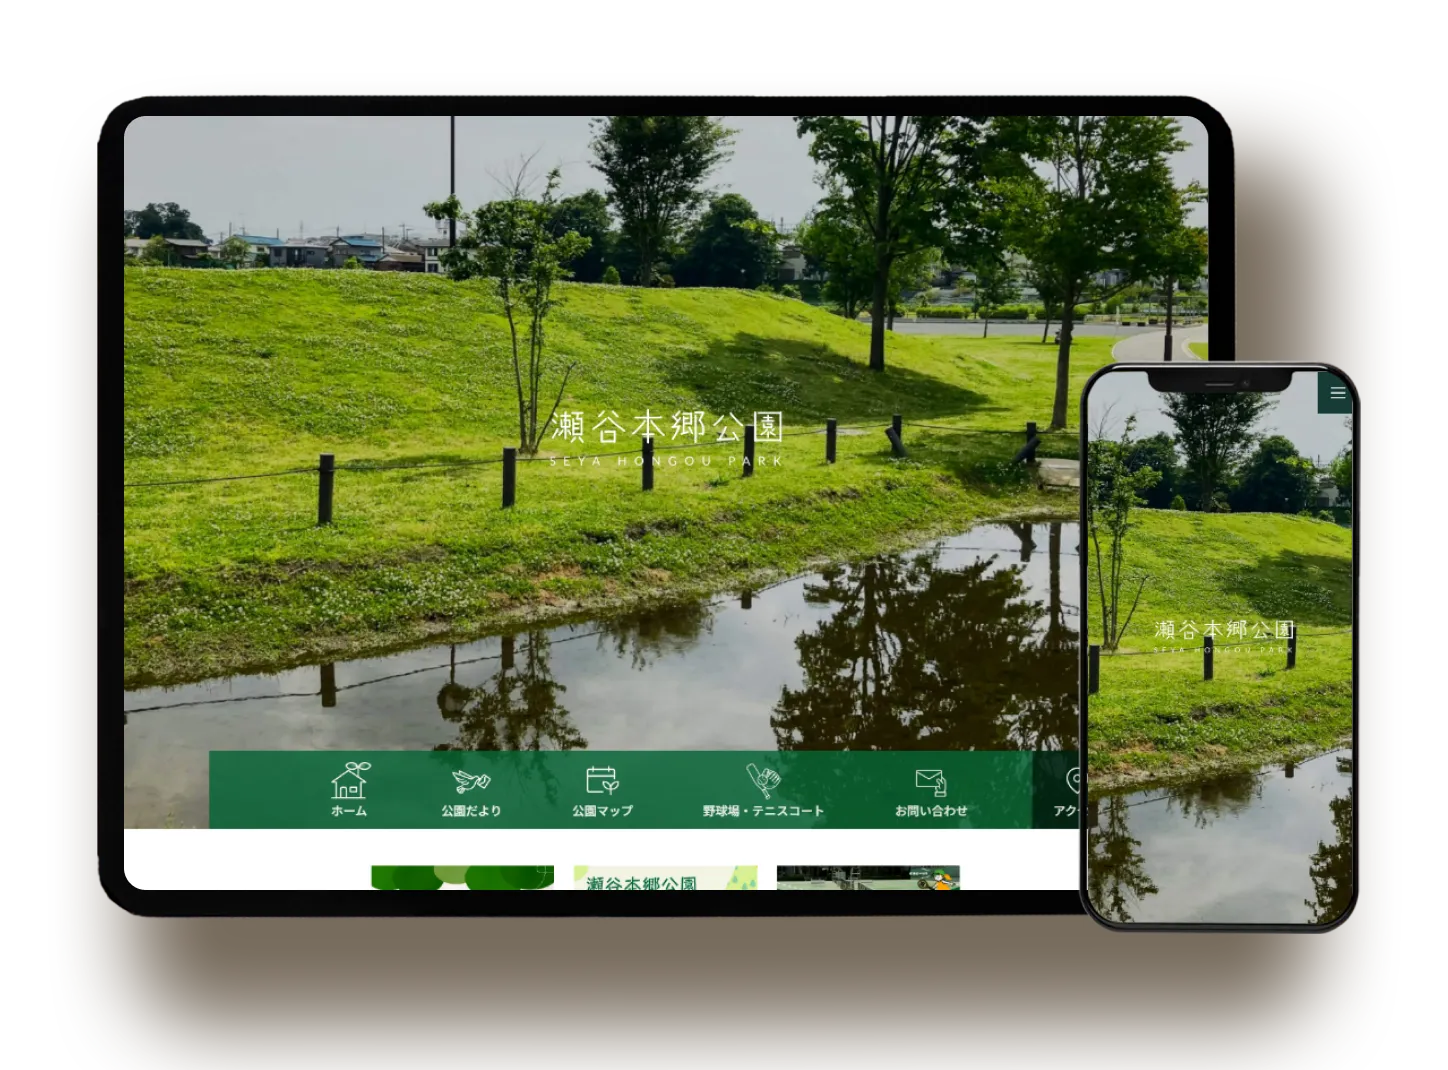Open the 瀬谷本郷公園 light green banner thumbnail
The width and height of the screenshot is (1448, 1070).
(665, 877)
